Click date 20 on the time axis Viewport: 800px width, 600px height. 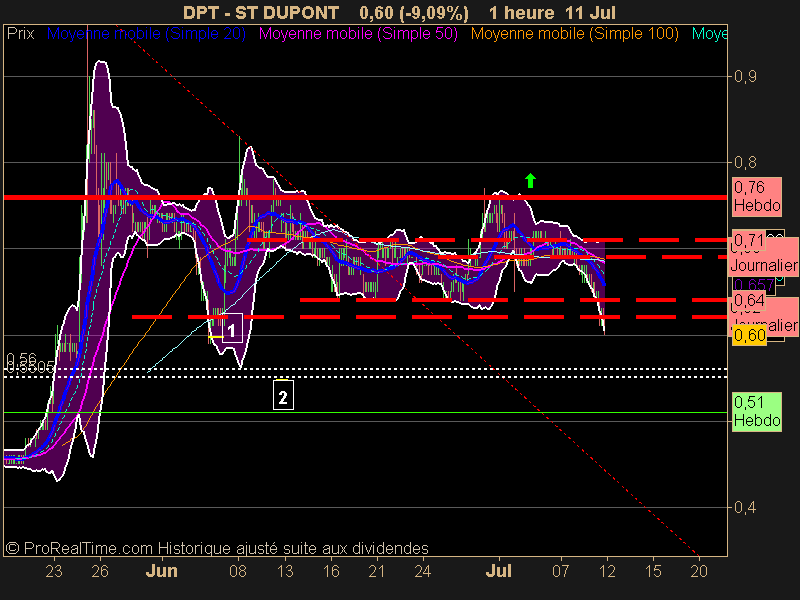point(699,571)
